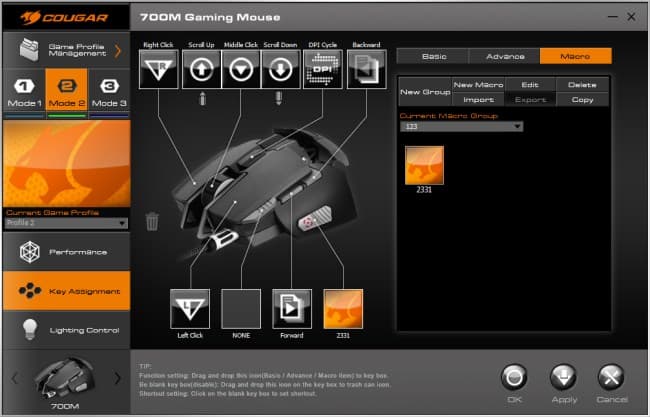Open the Performance section
Image resolution: width=650 pixels, height=417 pixels.
pos(66,252)
